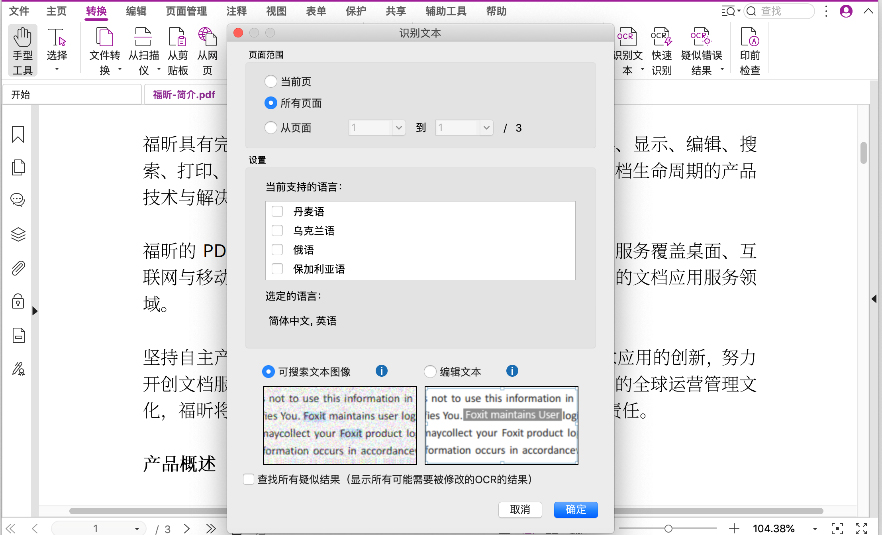
Task: Open the zoom percentage dropdown 104.38%
Action: click(x=815, y=528)
